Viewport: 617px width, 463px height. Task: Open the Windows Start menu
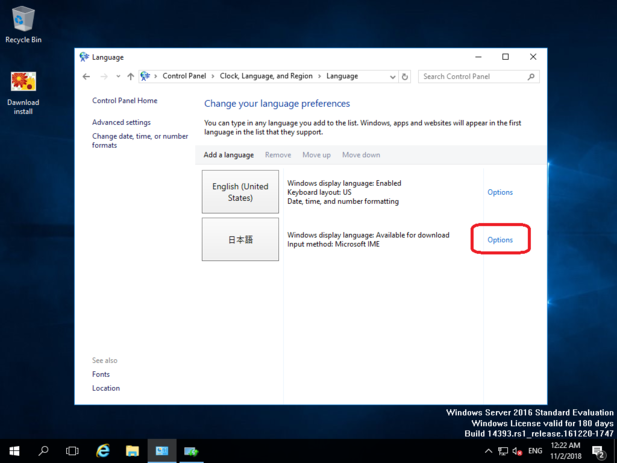[x=15, y=451]
